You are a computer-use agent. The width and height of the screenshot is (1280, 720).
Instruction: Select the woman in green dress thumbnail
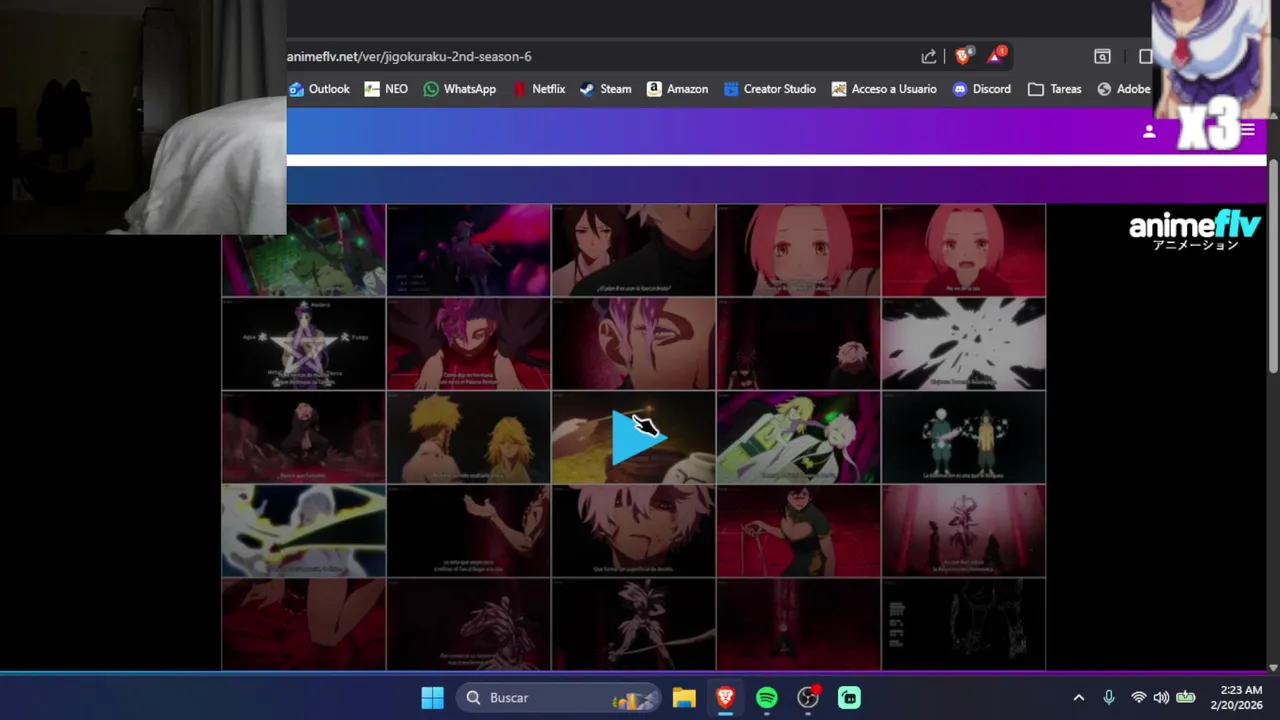(x=798, y=531)
